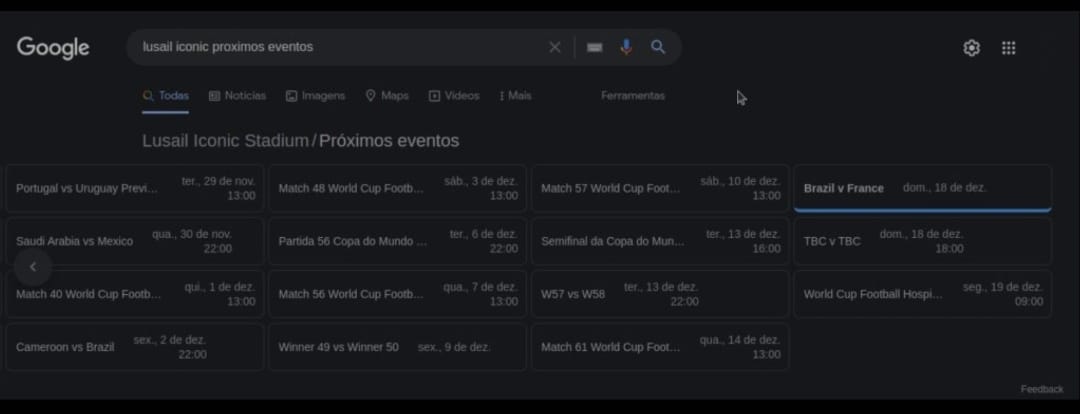Select the Brazil v France event
This screenshot has width=1080, height=414.
click(x=922, y=188)
